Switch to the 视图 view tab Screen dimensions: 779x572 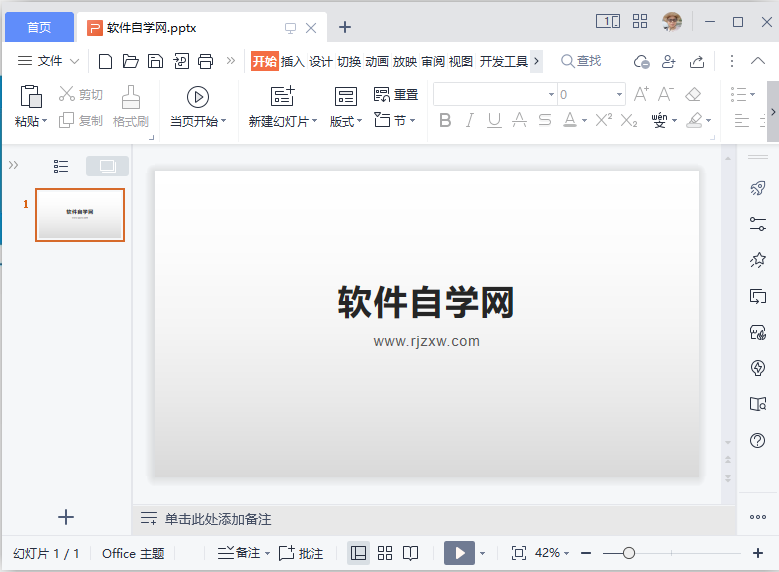(461, 62)
